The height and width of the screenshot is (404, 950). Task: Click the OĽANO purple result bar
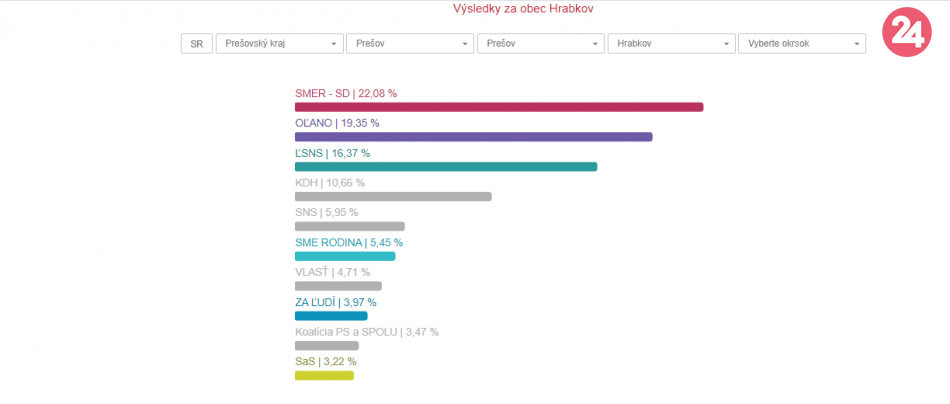pos(473,136)
